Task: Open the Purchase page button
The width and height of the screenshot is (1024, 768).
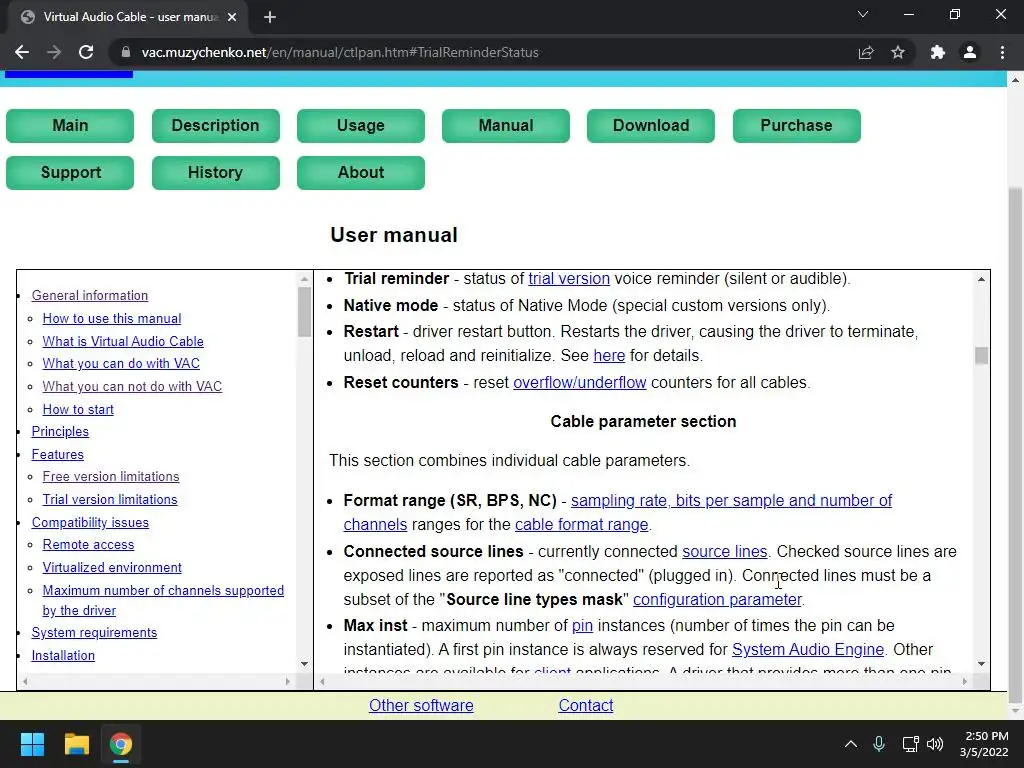Action: 796,125
